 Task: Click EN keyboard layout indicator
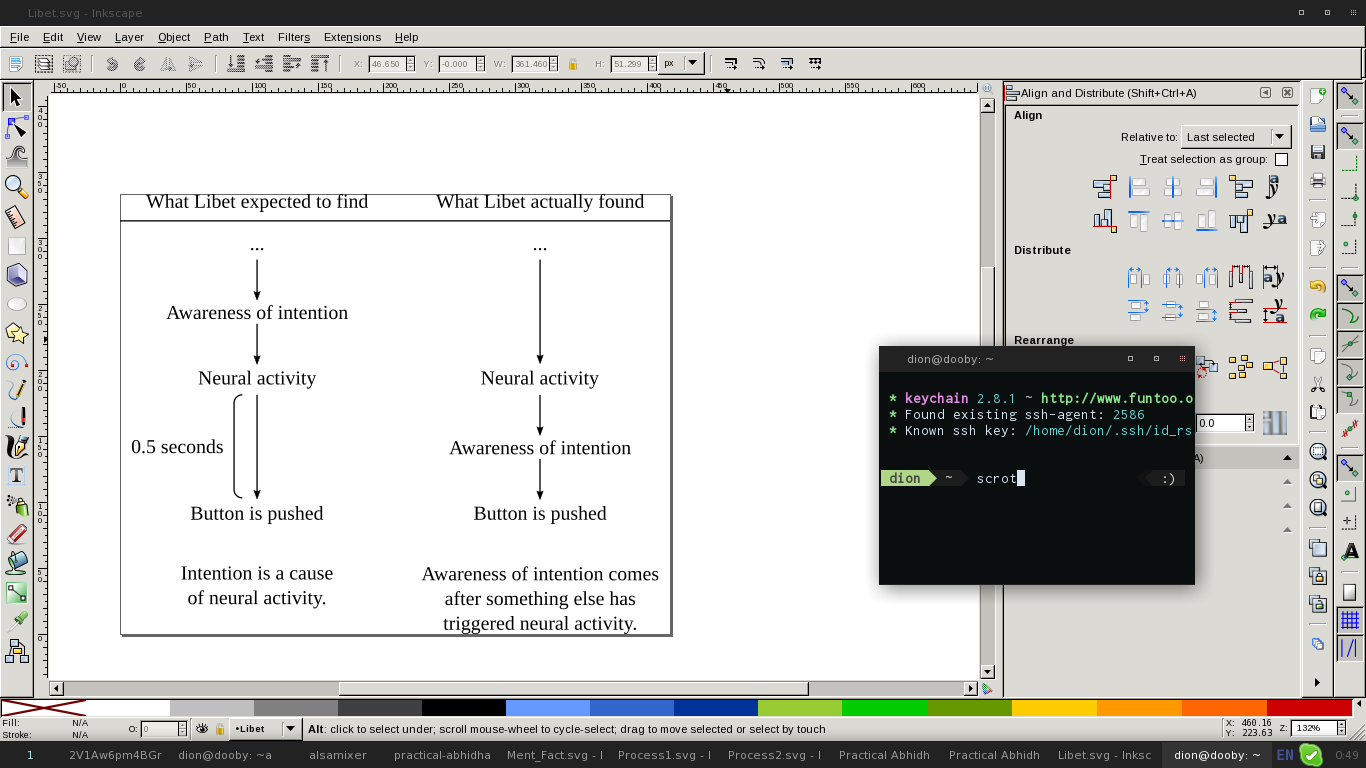click(1285, 755)
